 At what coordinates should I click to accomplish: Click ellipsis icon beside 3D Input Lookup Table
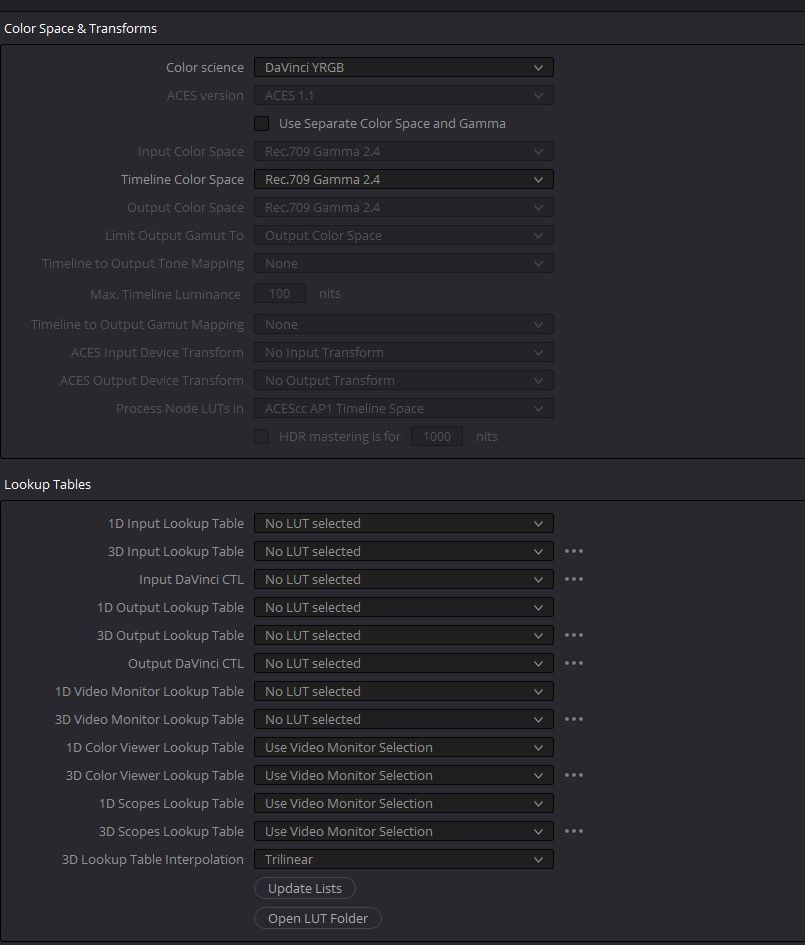click(x=573, y=551)
